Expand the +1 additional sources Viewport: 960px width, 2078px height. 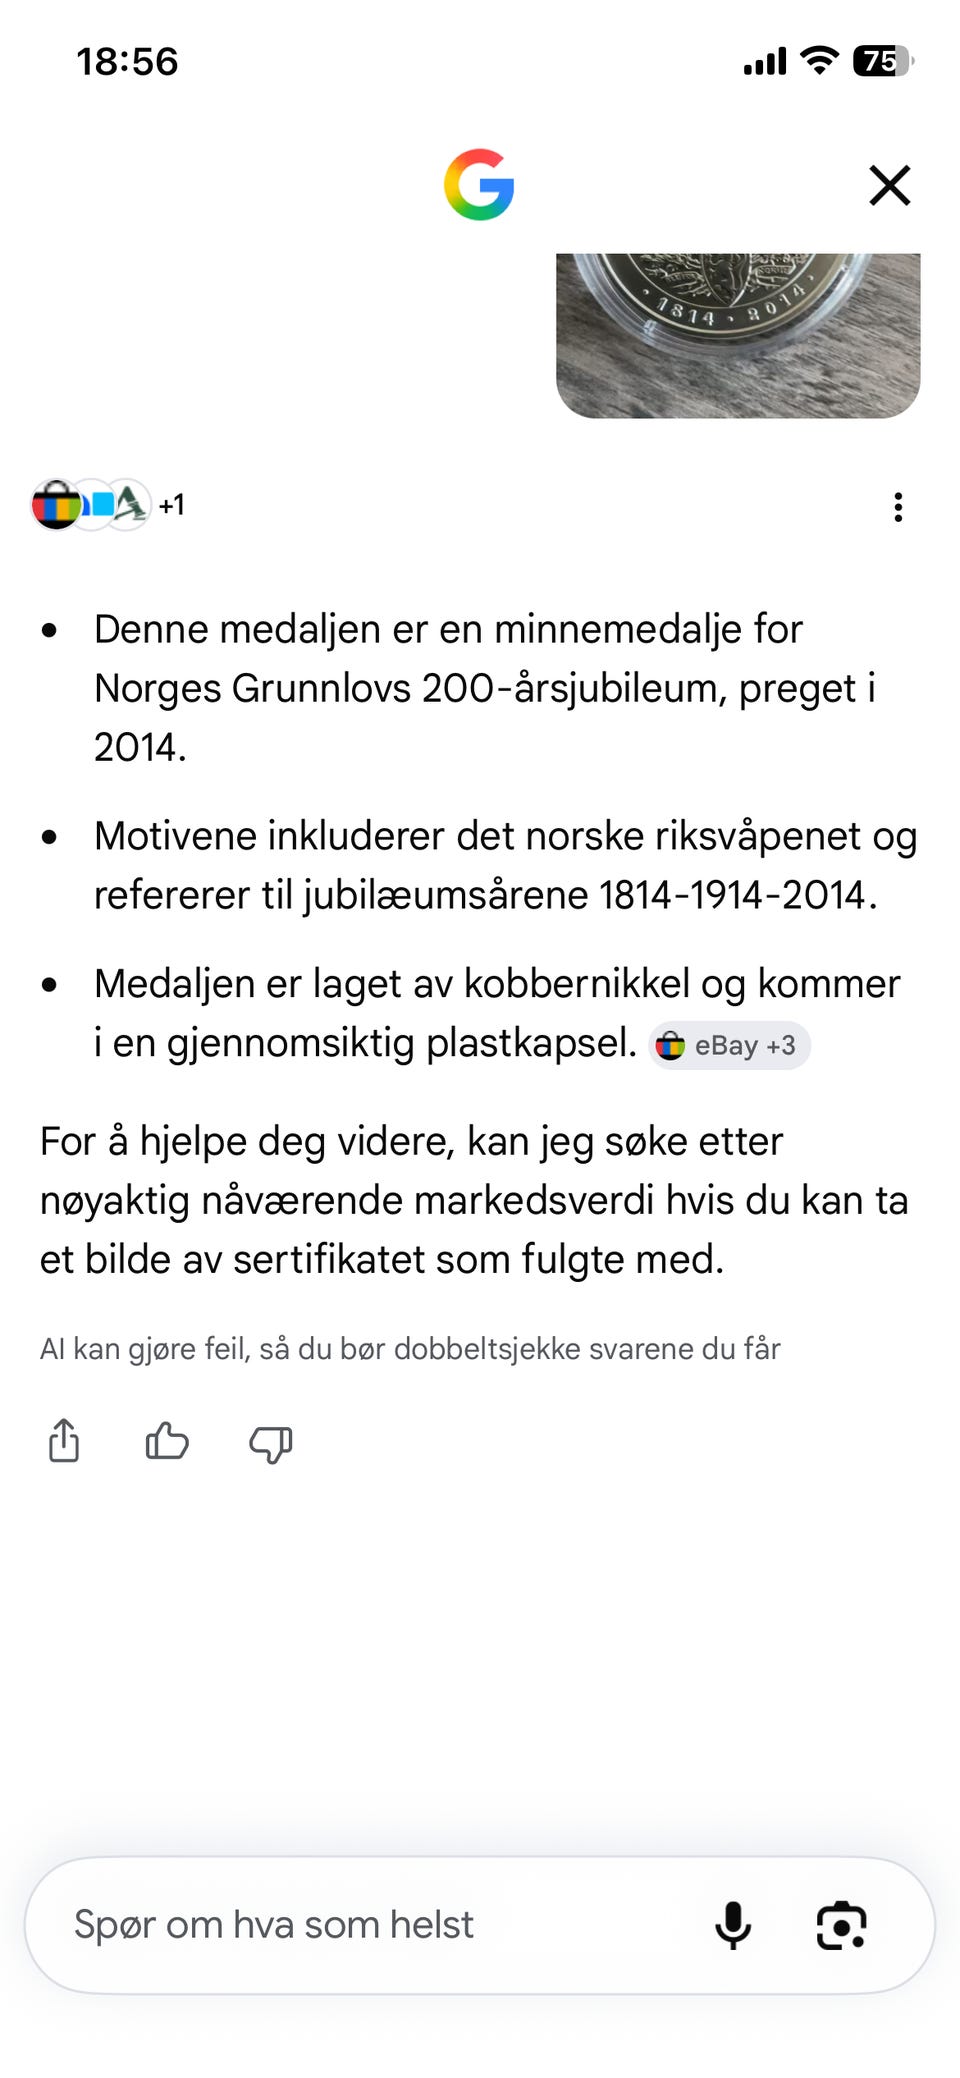(172, 505)
